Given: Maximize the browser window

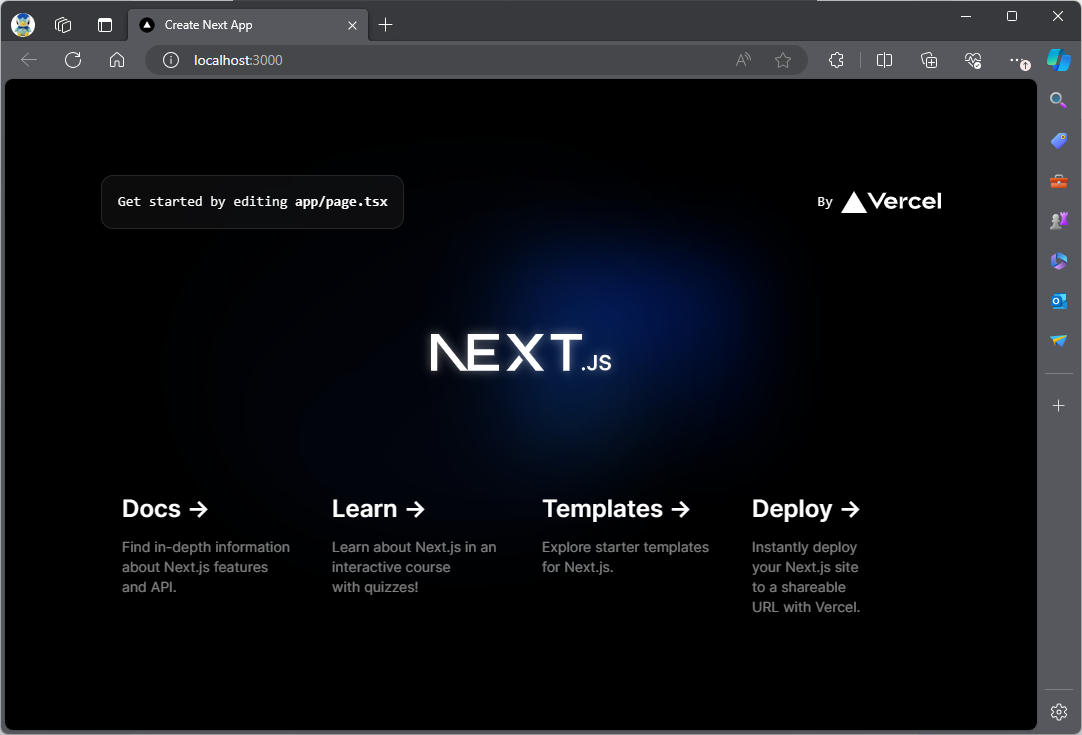Looking at the screenshot, I should point(1012,16).
